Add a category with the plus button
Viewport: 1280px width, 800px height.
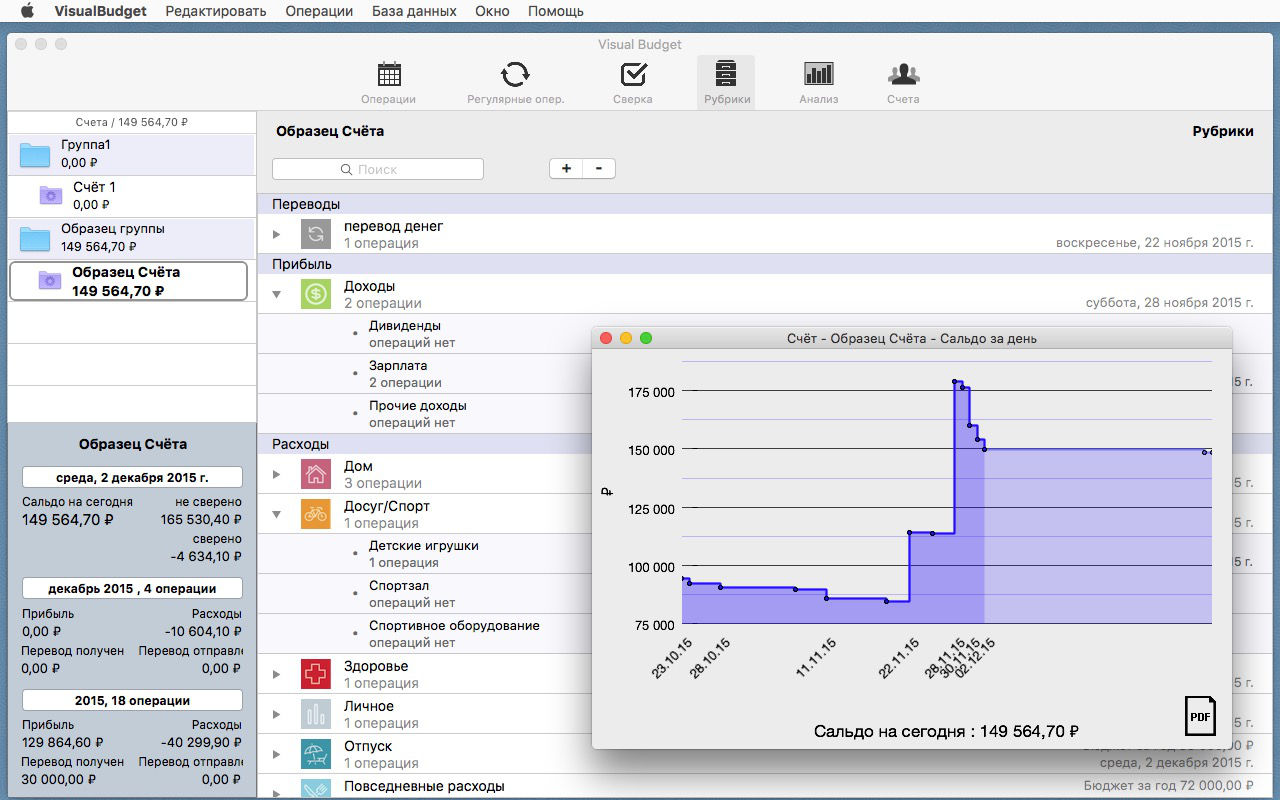coord(566,169)
